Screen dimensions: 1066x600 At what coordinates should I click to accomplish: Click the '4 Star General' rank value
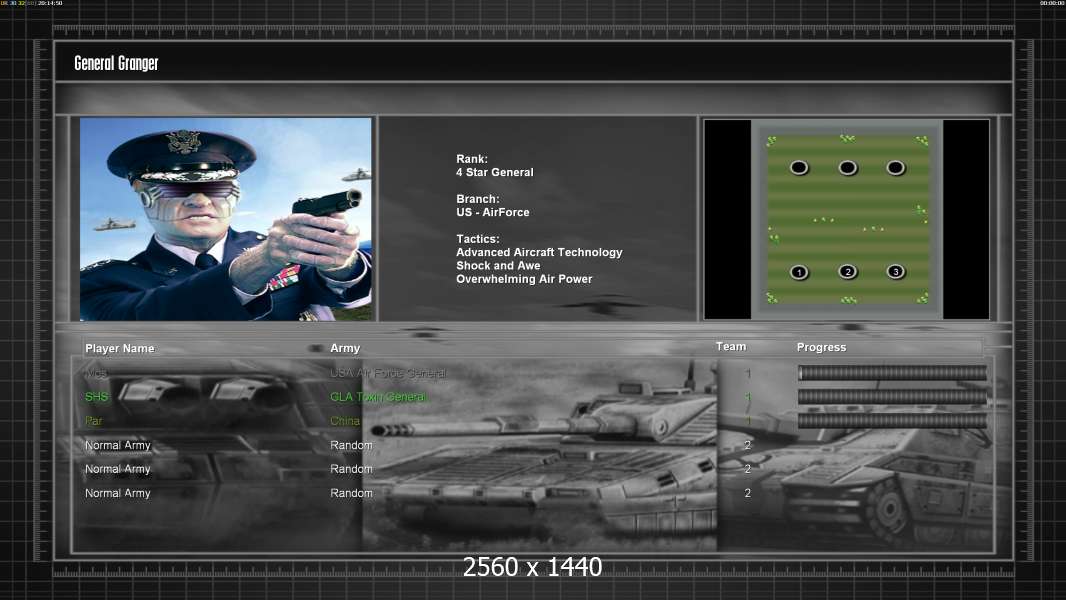495,173
